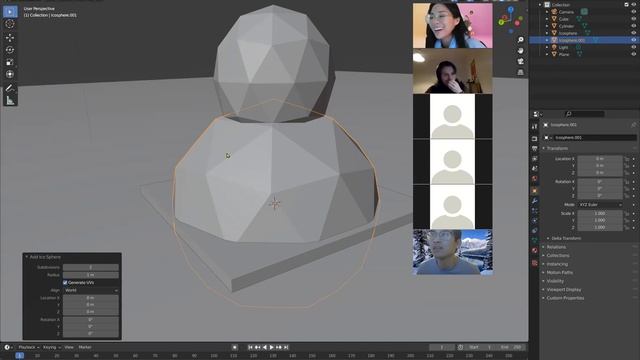Image resolution: width=640 pixels, height=360 pixels.
Task: Hide the Icosphere object in outliner
Action: [633, 33]
